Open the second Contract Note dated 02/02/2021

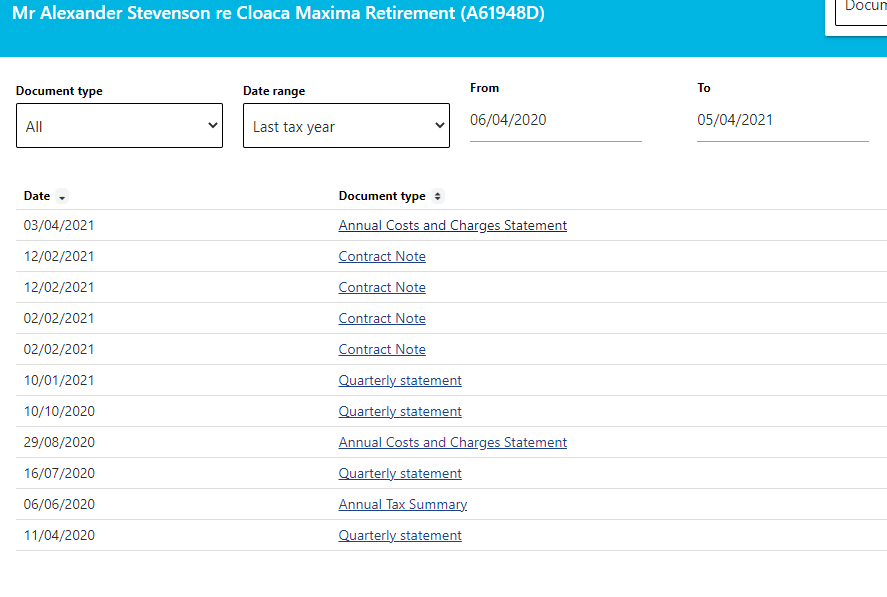(382, 350)
